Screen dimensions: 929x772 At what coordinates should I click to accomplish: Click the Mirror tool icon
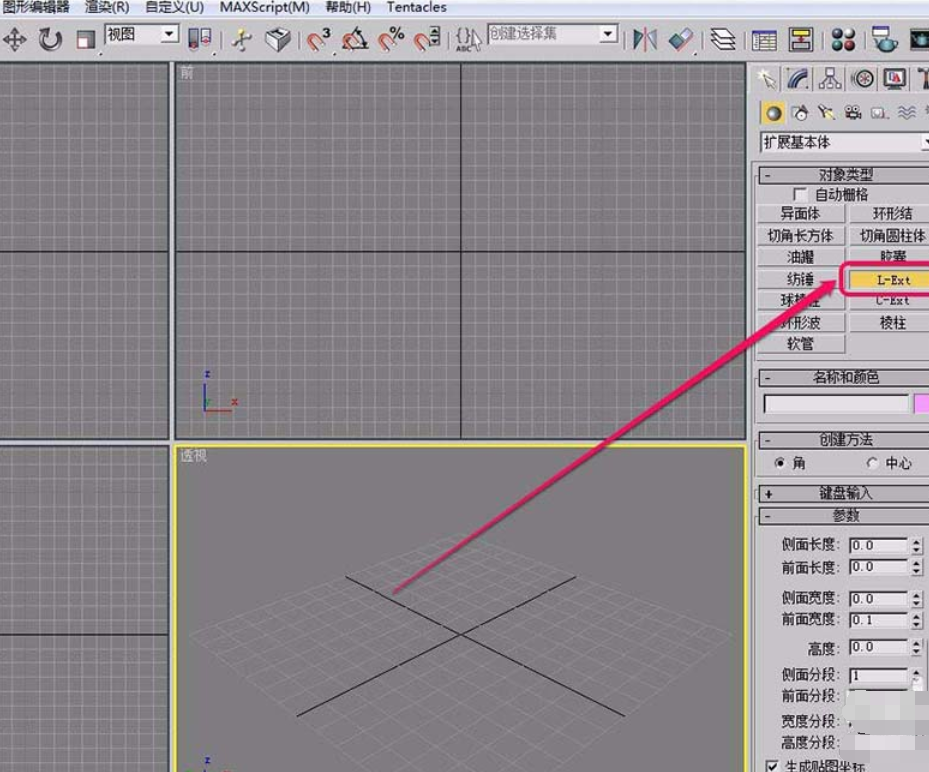click(x=645, y=40)
